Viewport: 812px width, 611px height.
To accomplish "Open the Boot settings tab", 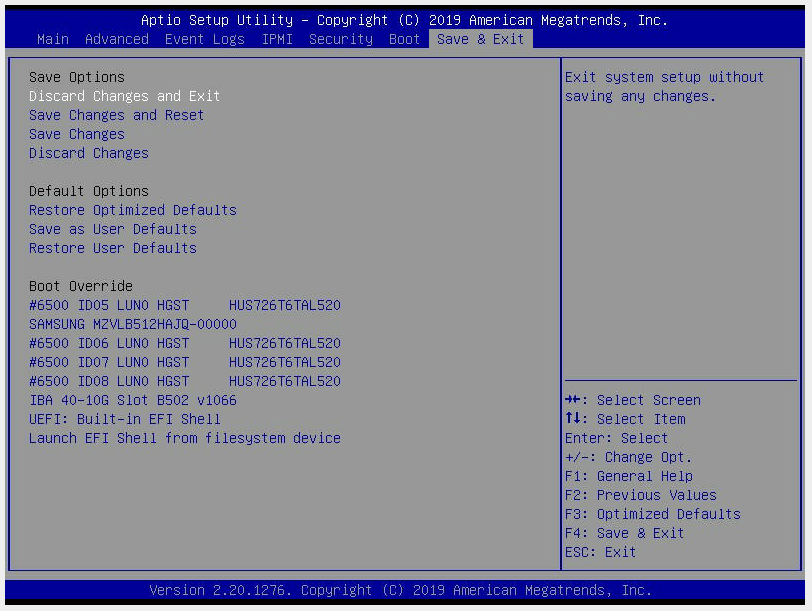I will click(404, 39).
